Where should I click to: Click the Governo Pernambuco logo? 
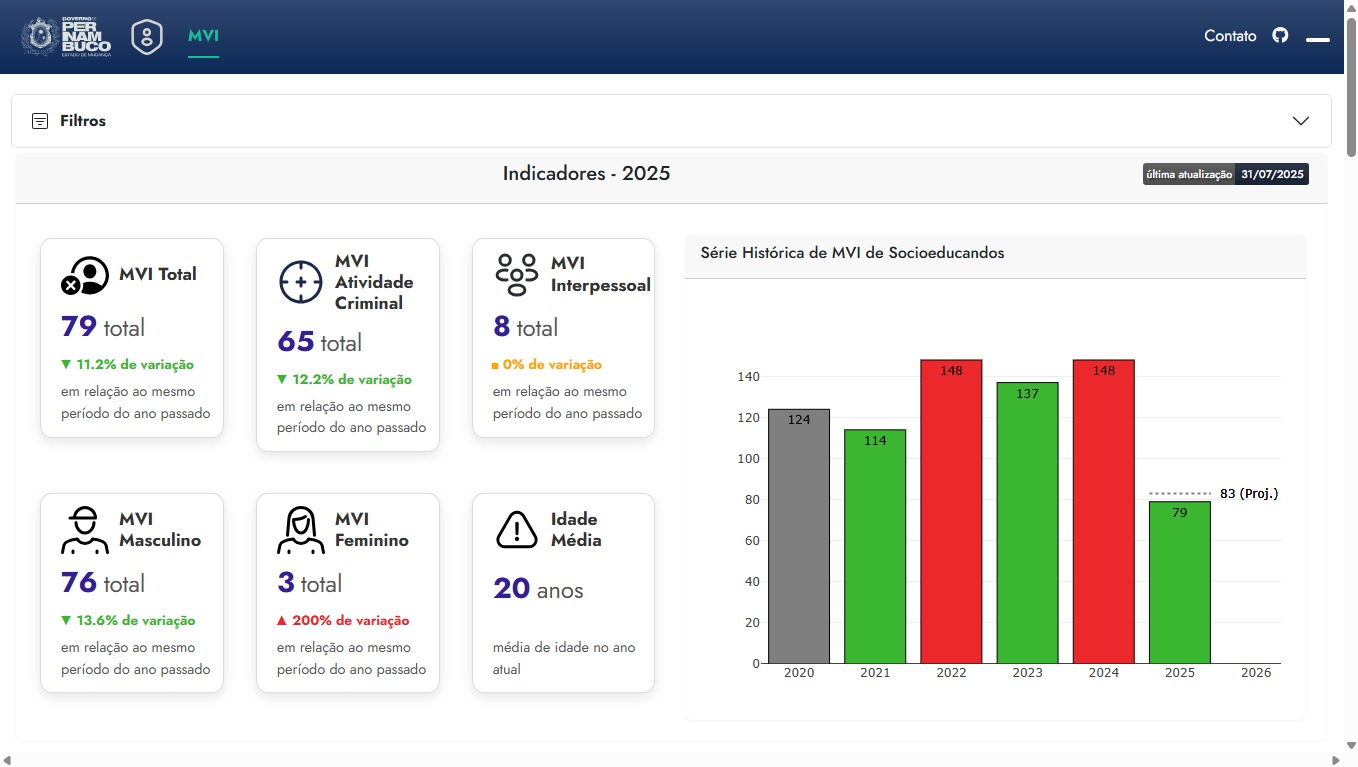coord(66,37)
